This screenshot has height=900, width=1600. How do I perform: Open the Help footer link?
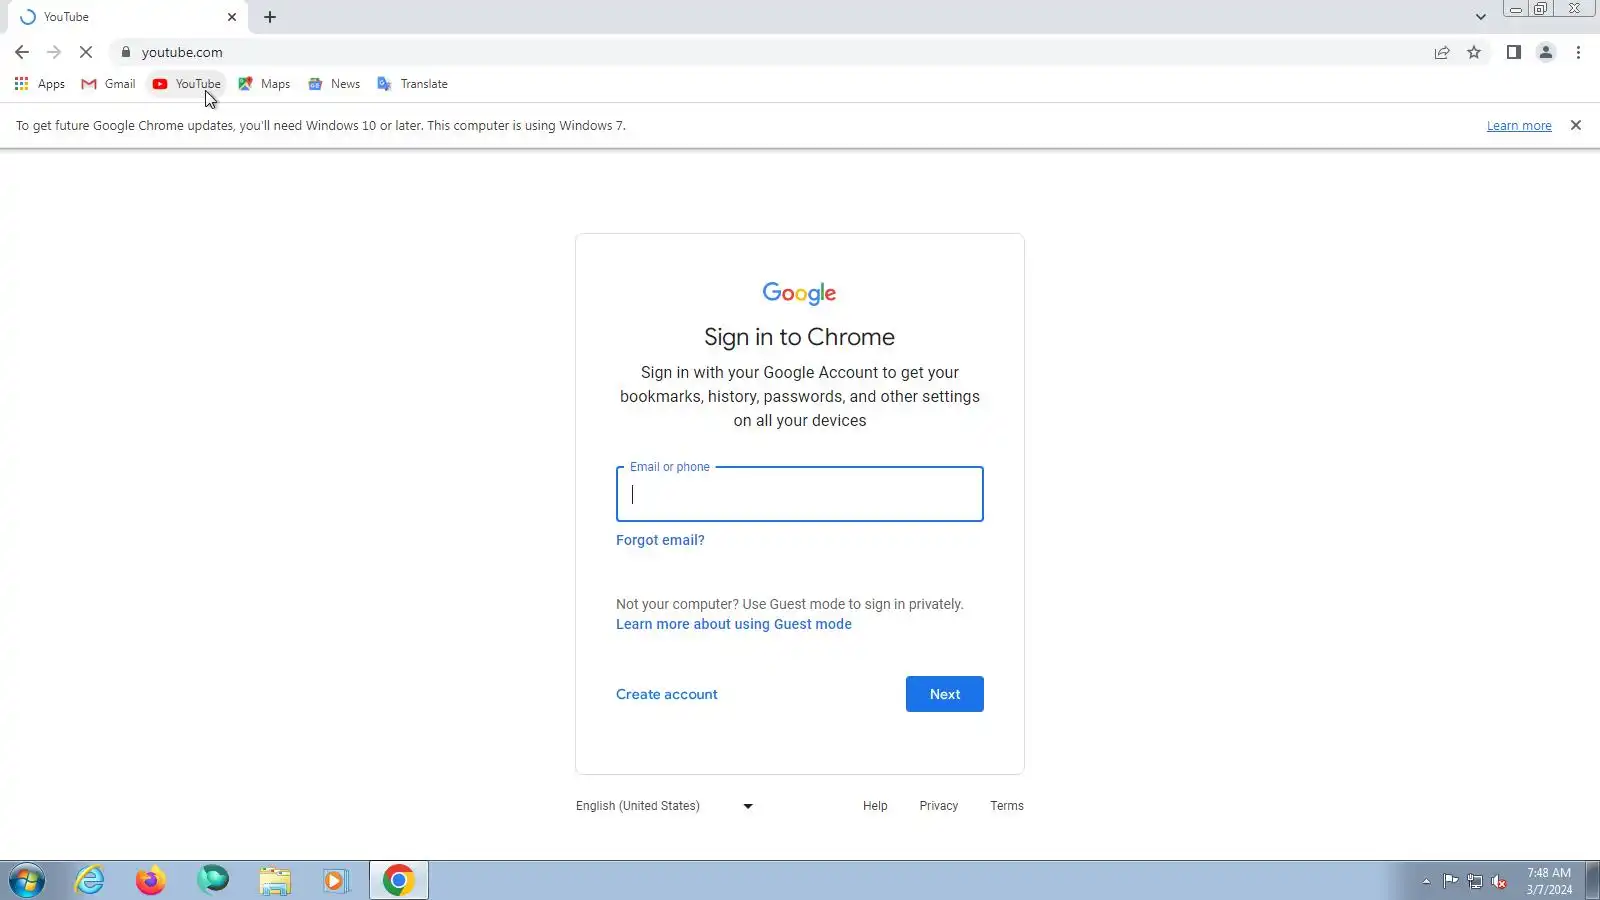click(x=875, y=806)
